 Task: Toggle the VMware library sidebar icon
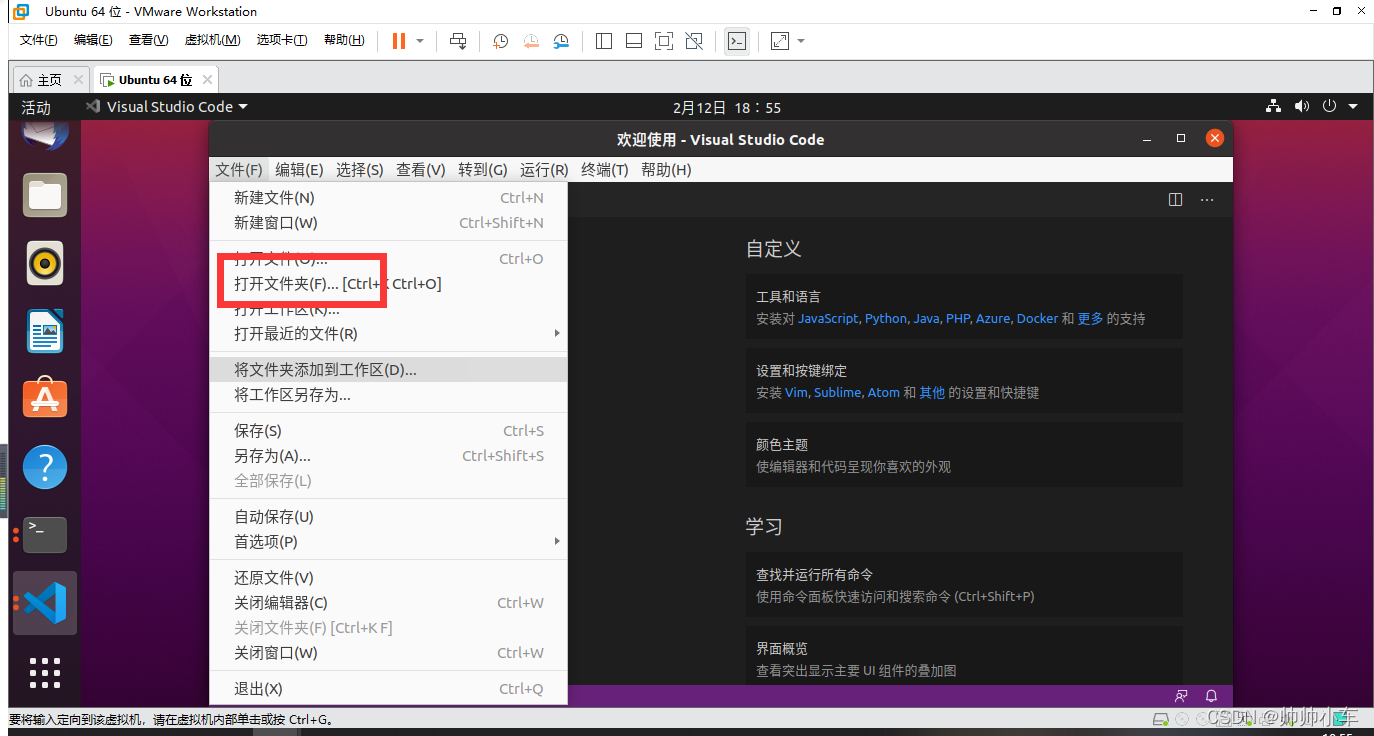604,41
